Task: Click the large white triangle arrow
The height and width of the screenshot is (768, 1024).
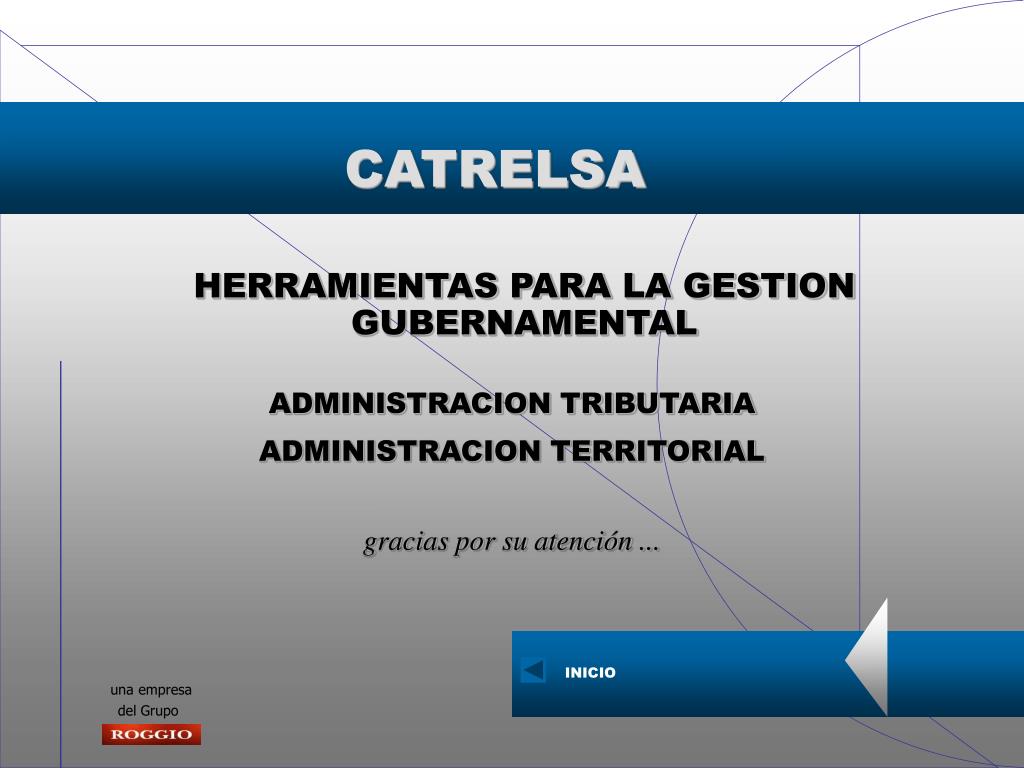Action: coord(867,657)
